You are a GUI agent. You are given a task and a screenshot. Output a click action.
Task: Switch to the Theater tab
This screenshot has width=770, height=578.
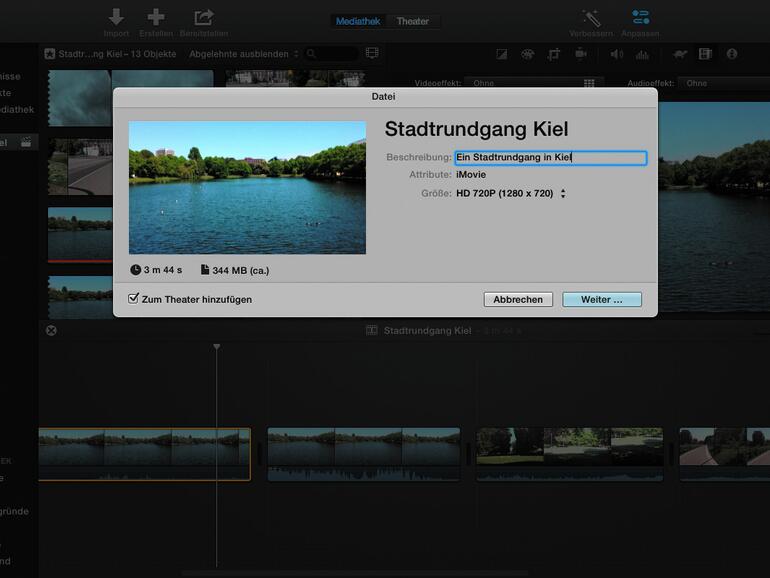[413, 21]
